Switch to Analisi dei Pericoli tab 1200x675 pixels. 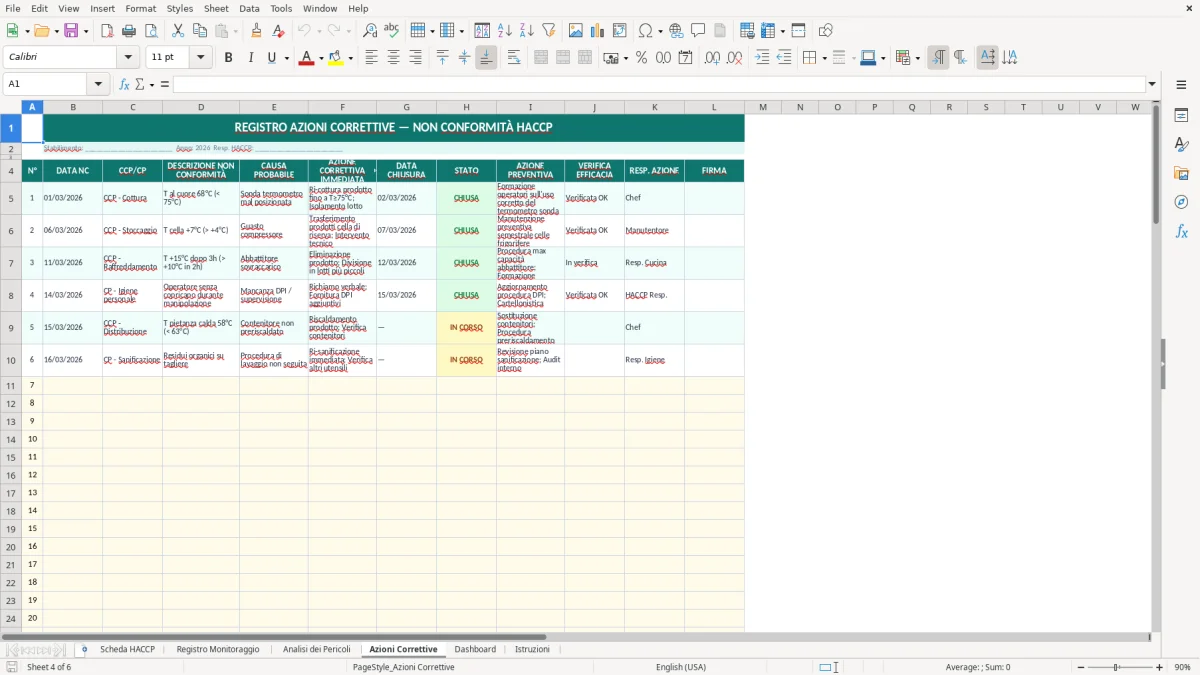click(316, 649)
